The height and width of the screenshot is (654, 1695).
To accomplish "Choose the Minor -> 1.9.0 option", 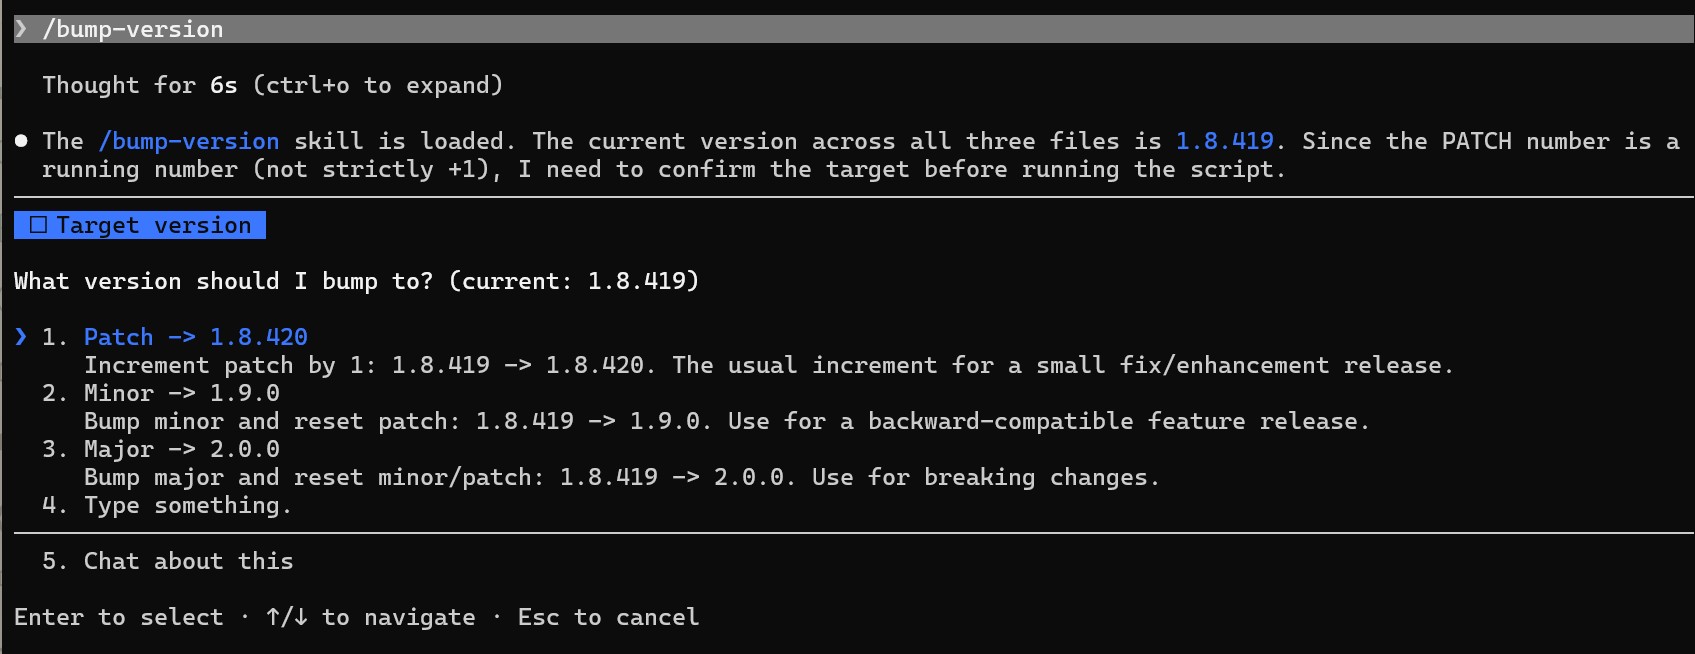I will 182,393.
